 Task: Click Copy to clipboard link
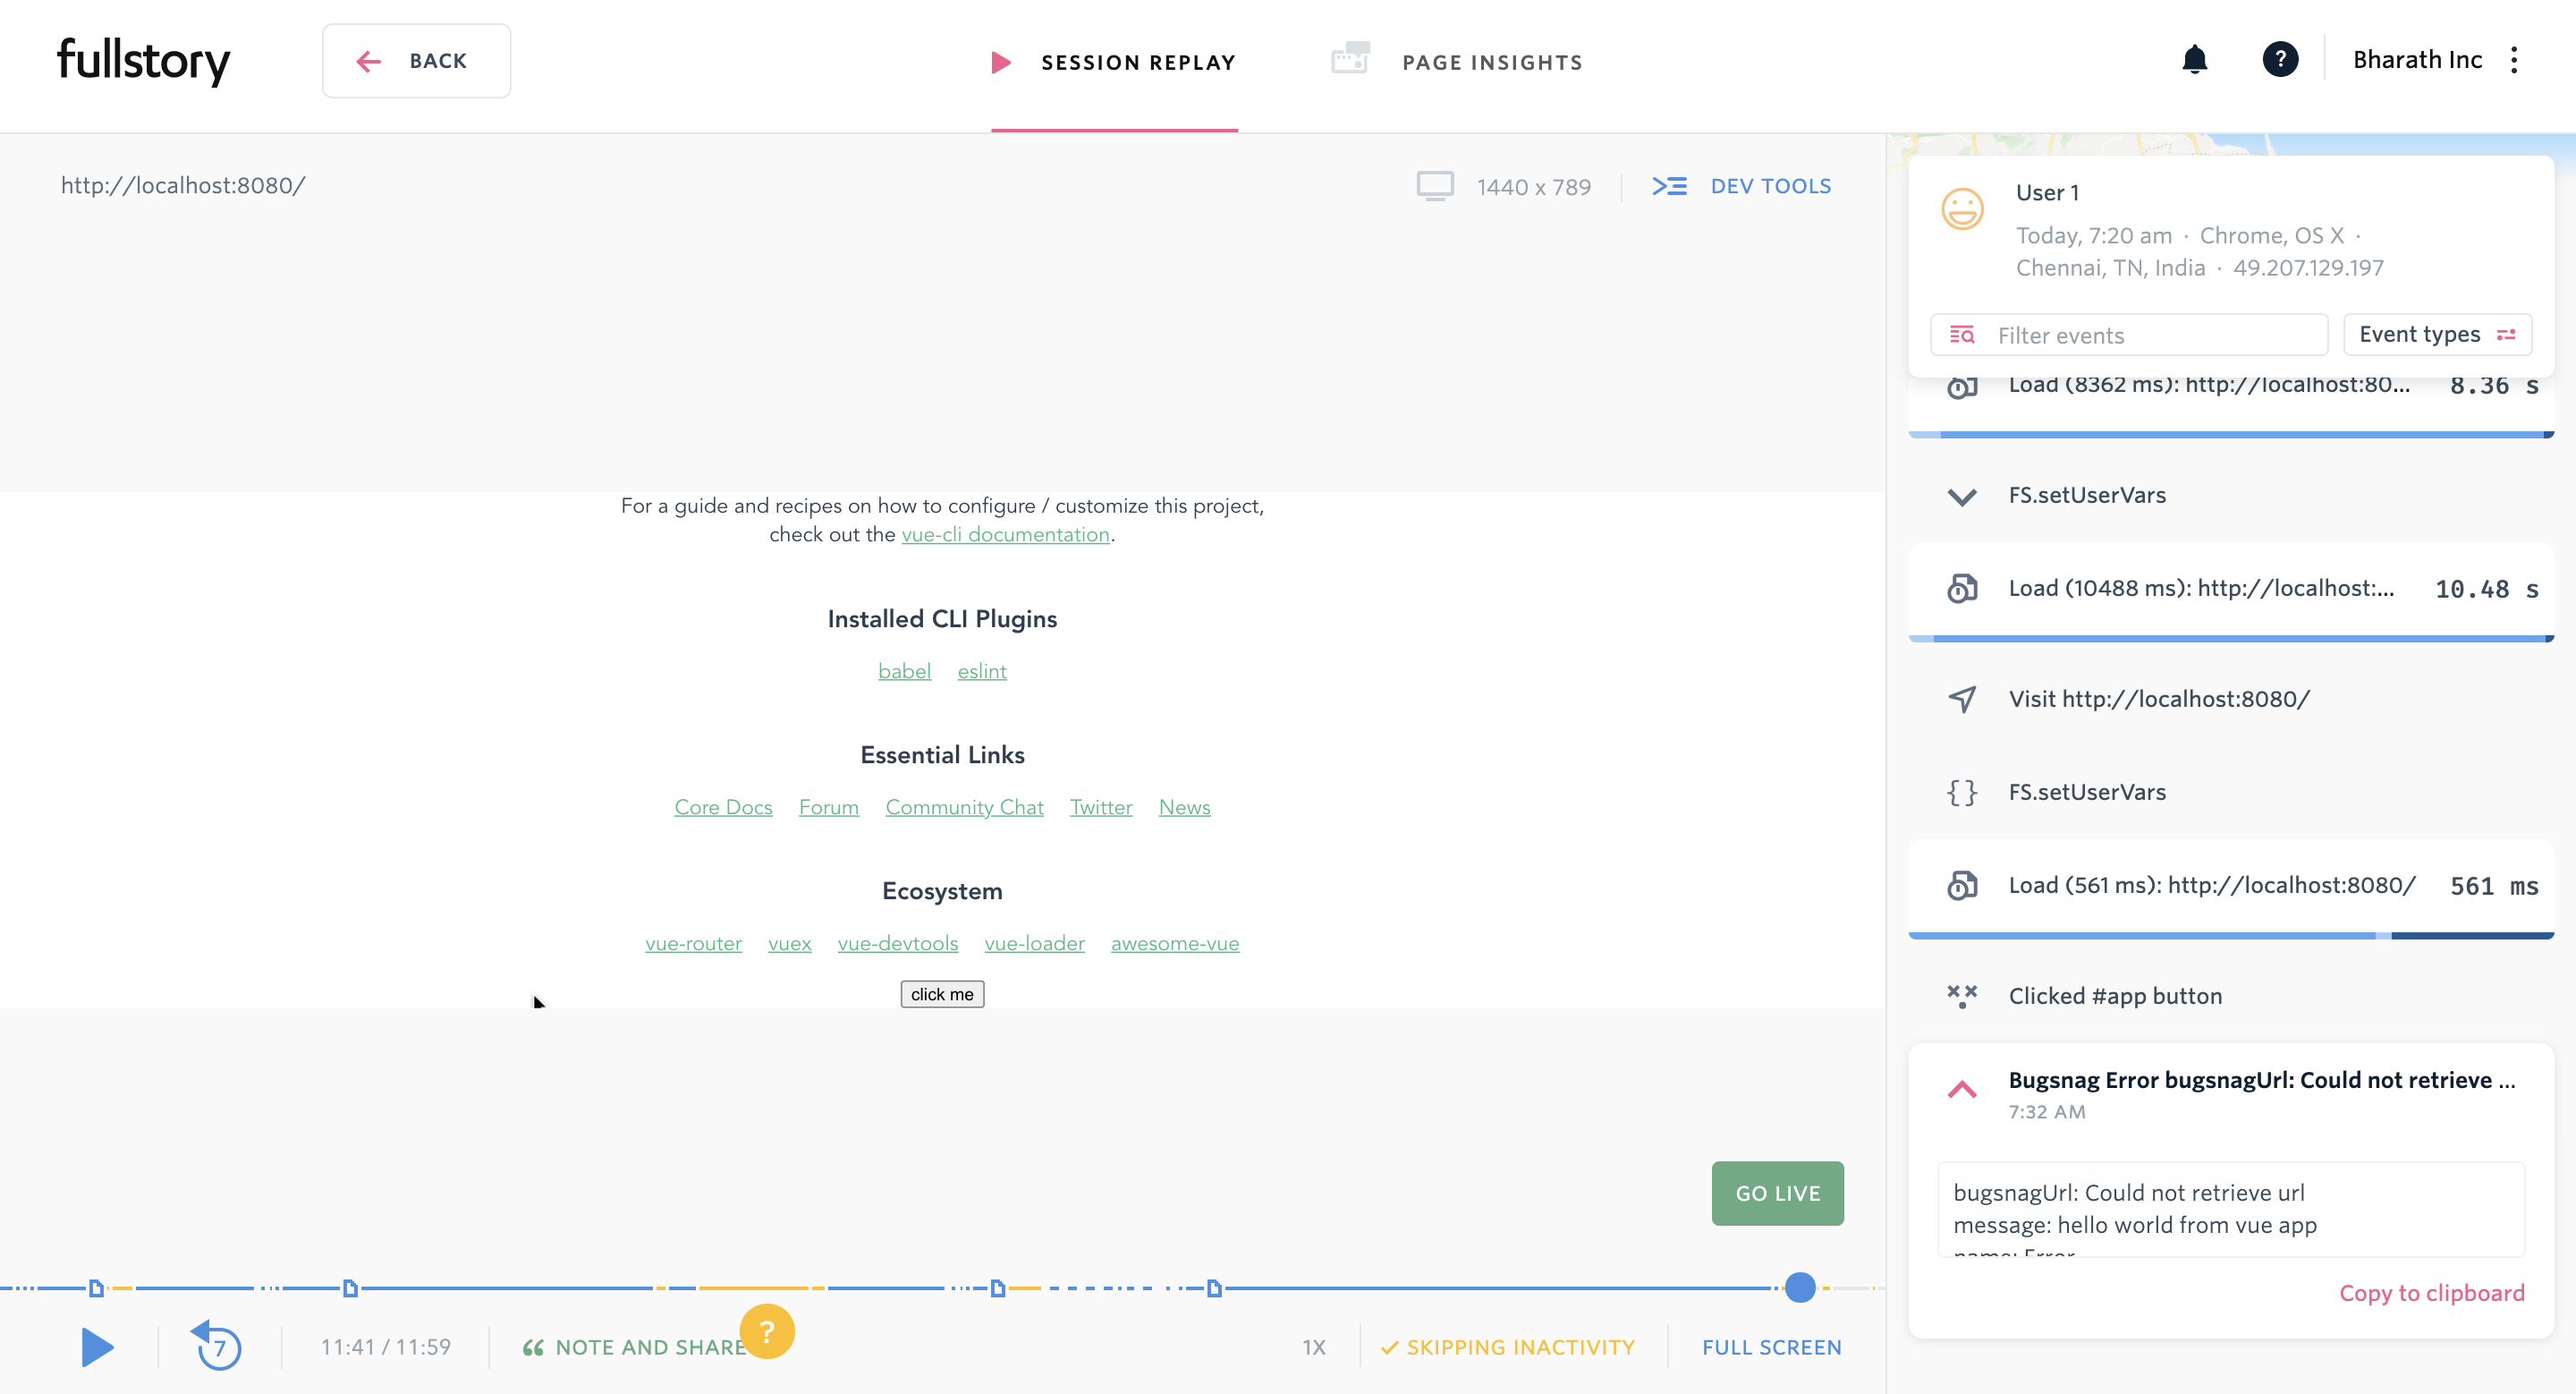click(x=2431, y=1293)
